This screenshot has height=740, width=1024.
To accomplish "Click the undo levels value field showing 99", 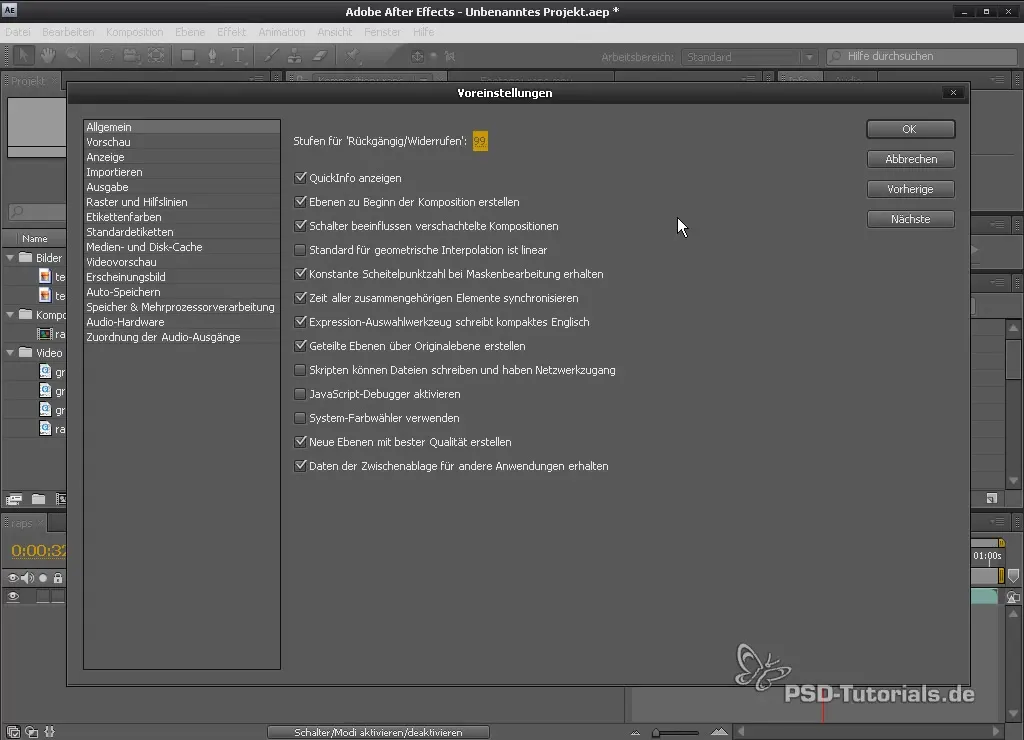I will click(x=480, y=141).
